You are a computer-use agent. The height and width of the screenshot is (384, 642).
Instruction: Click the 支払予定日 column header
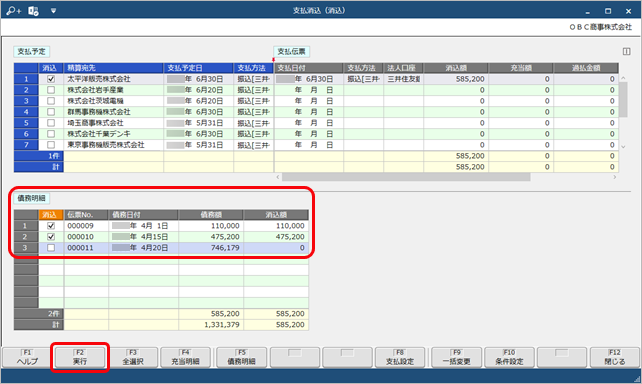pos(199,68)
